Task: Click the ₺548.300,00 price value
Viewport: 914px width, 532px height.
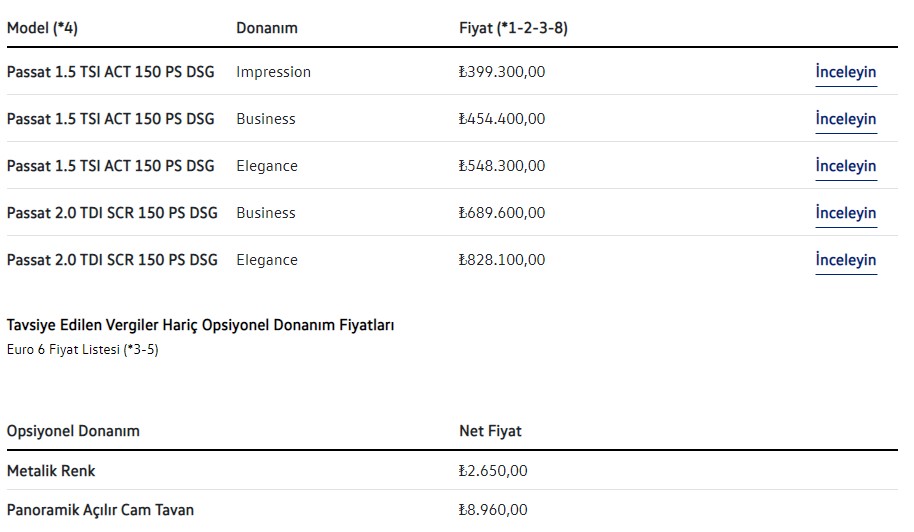Action: pos(502,166)
